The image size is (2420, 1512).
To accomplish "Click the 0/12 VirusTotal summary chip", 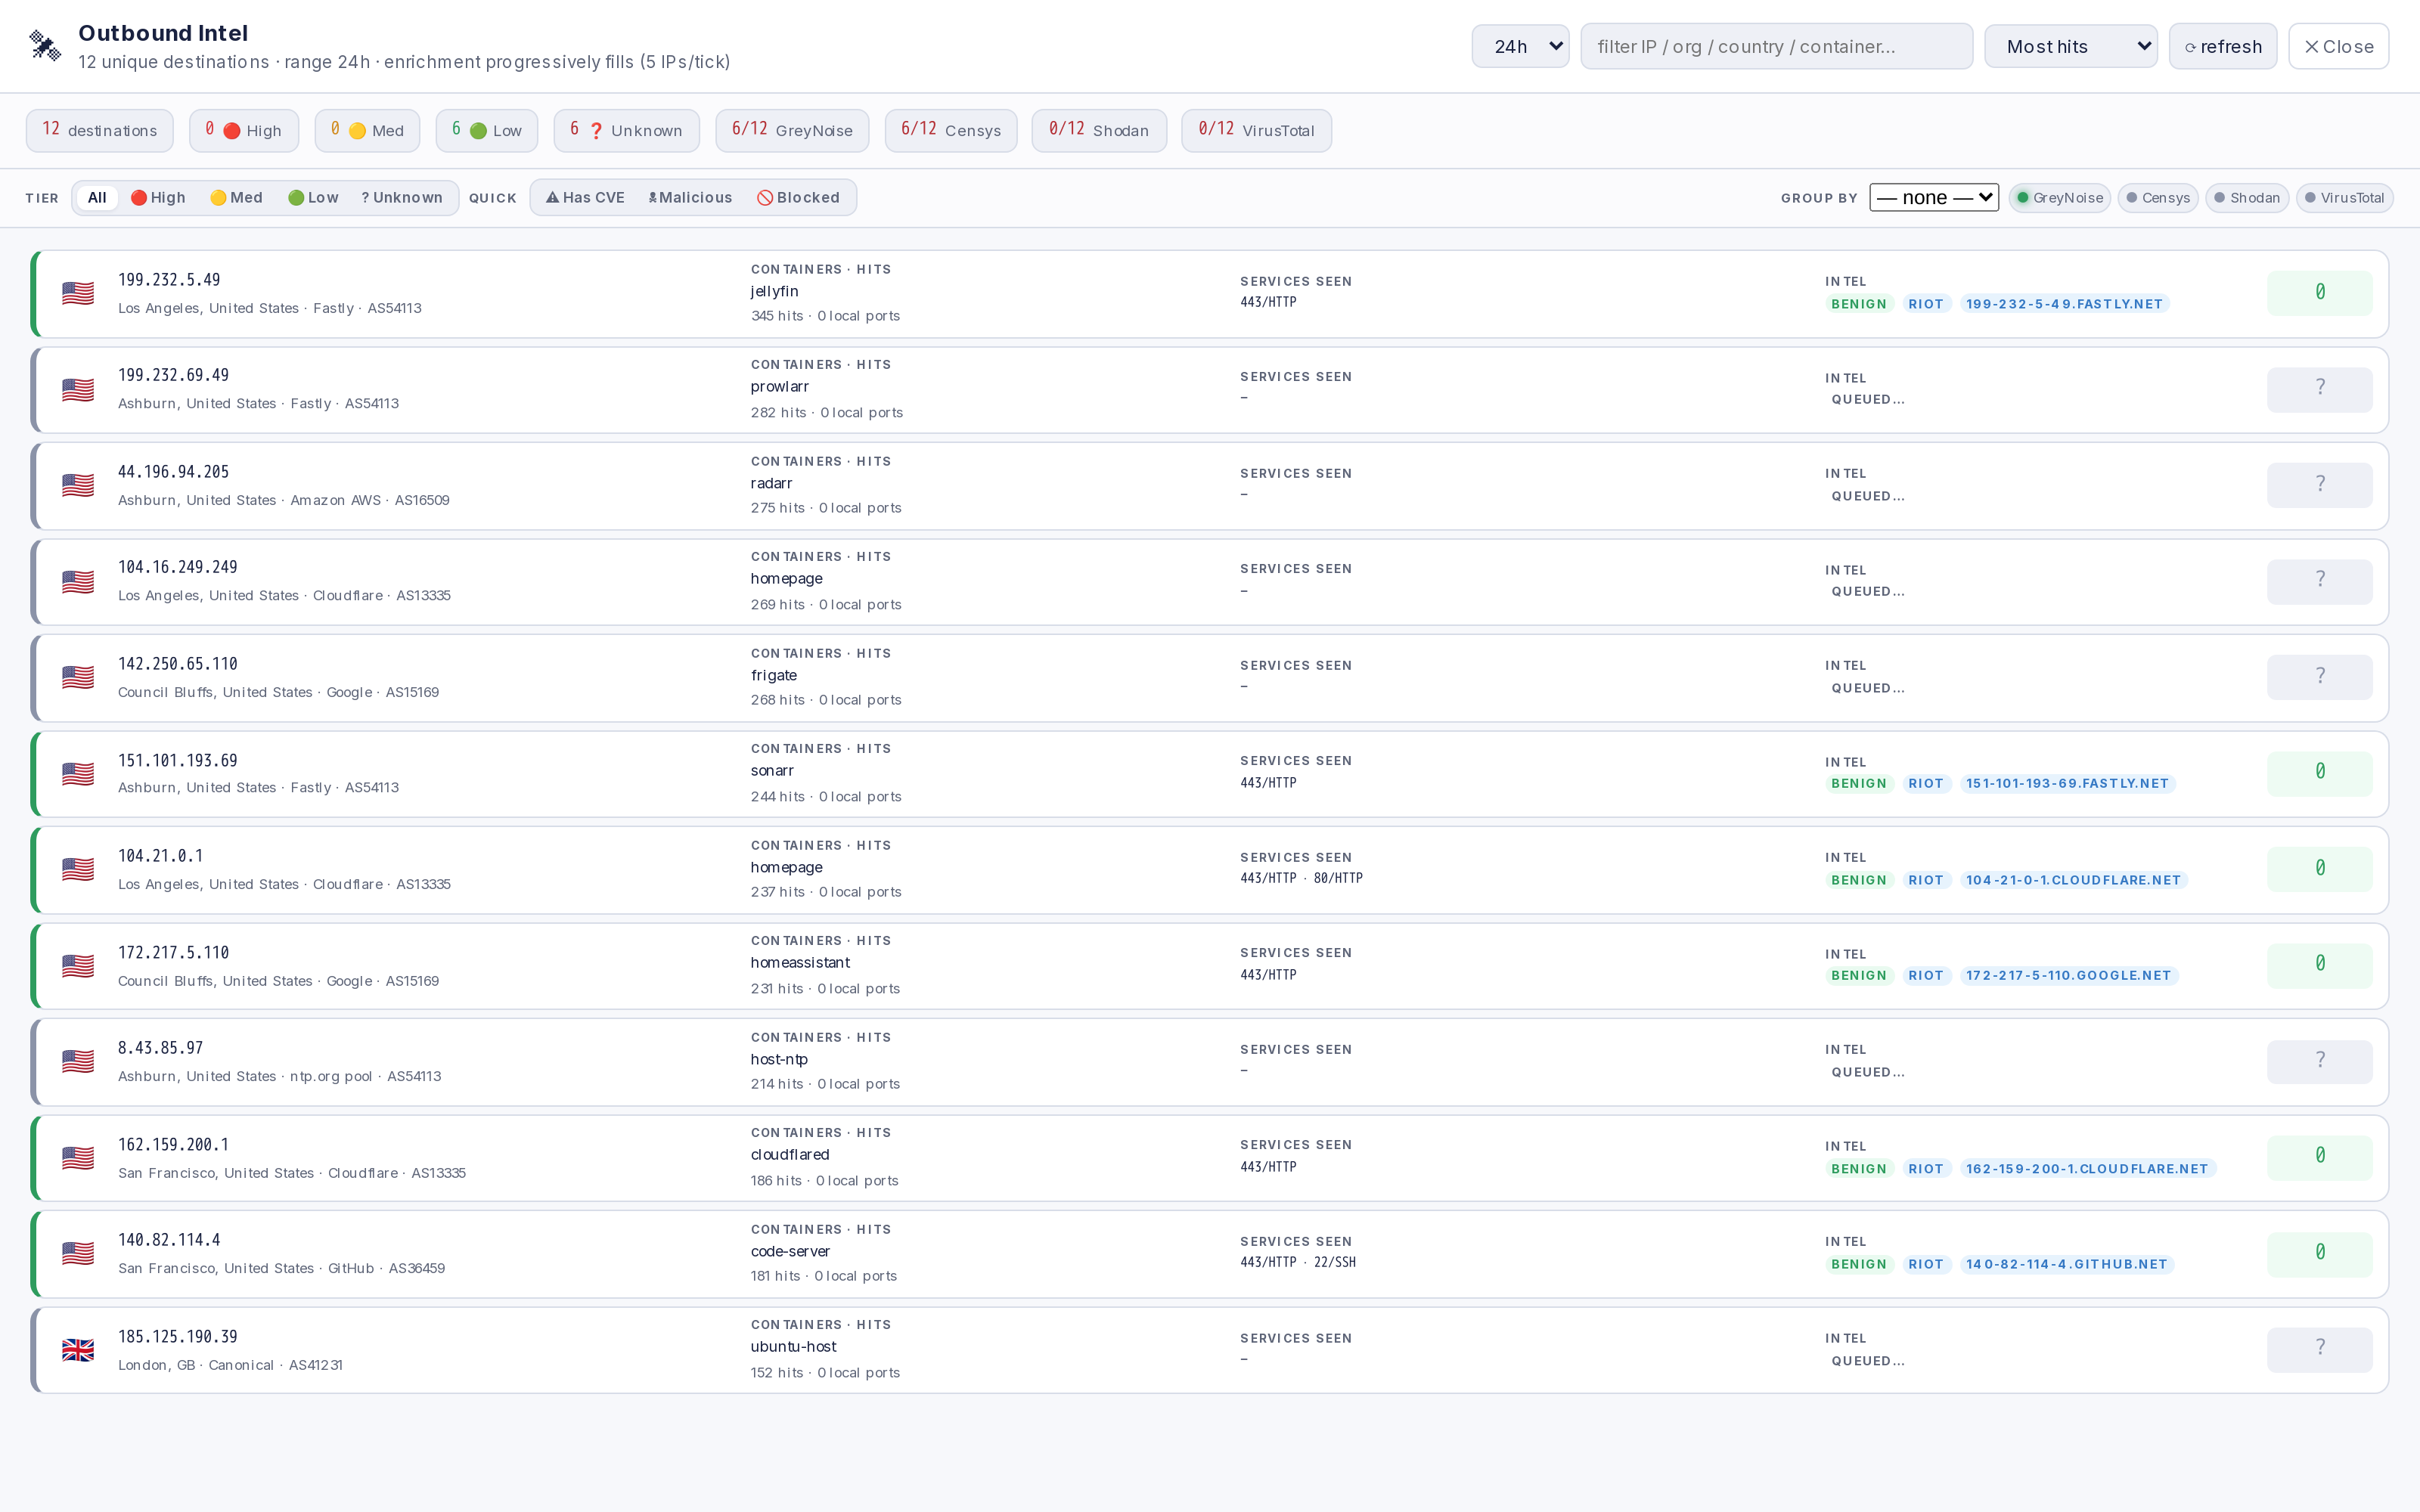I will 1256,130.
